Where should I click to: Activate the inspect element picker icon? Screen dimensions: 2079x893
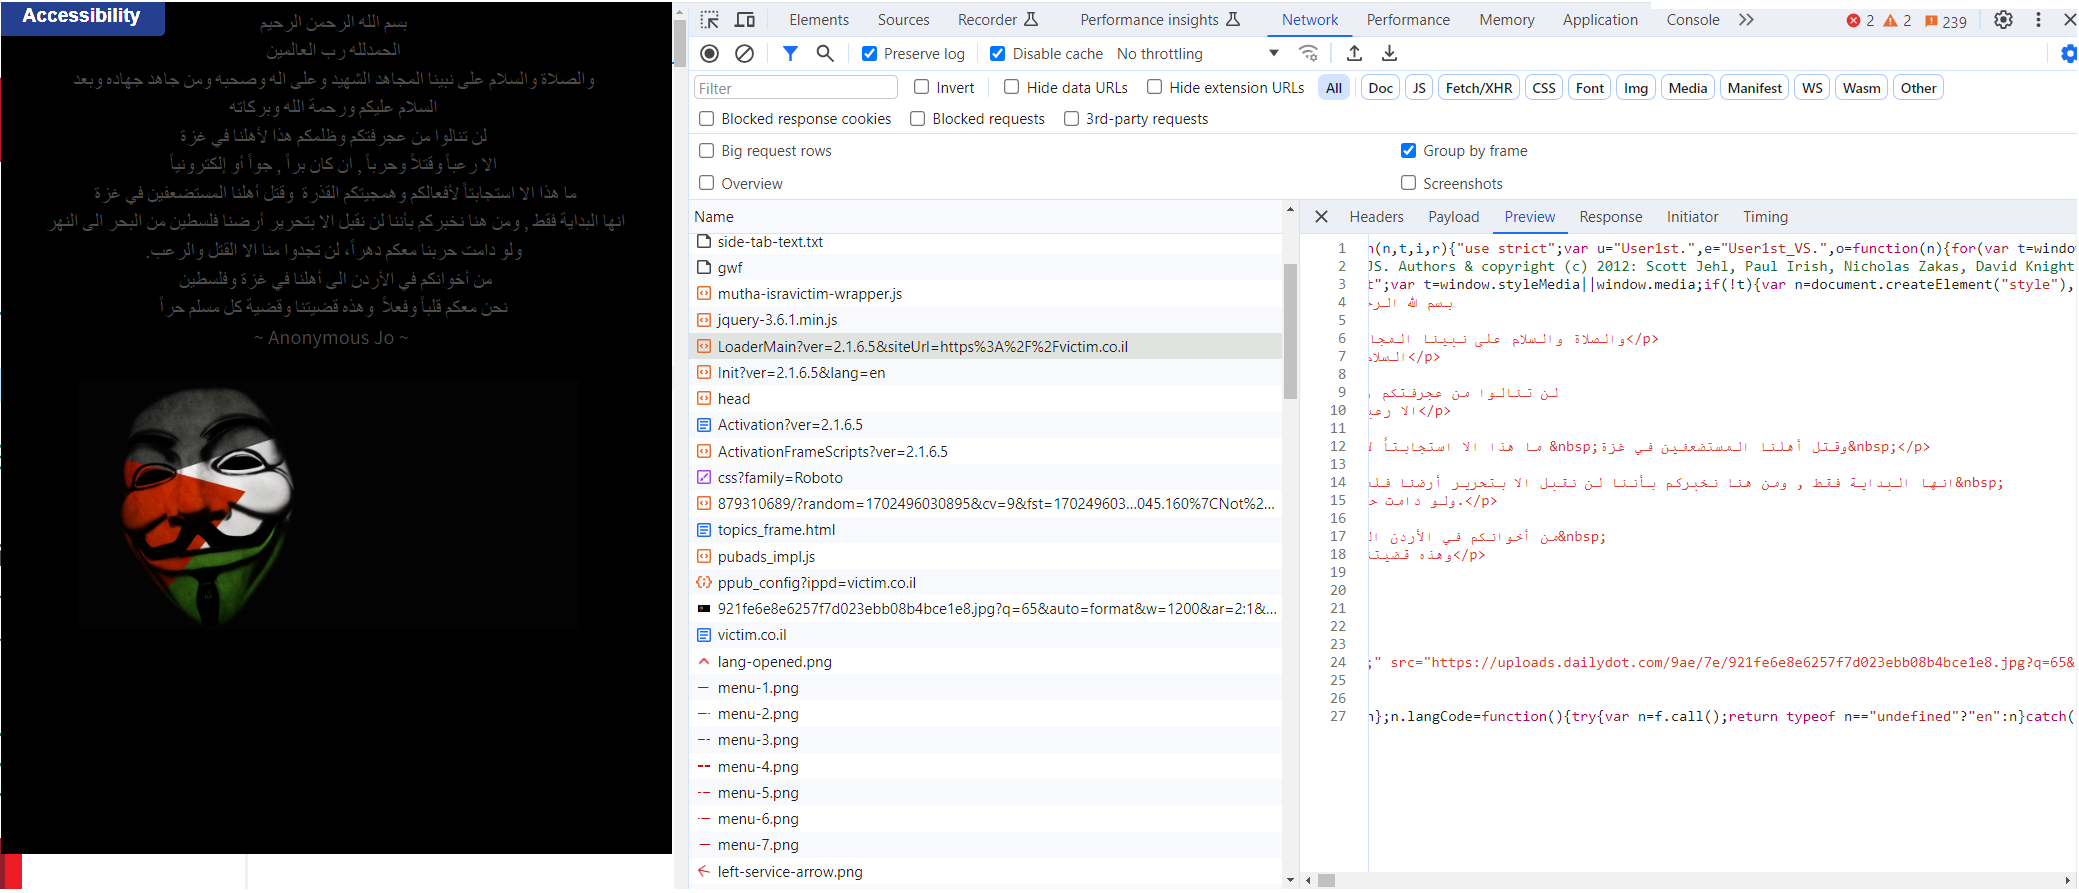[709, 20]
